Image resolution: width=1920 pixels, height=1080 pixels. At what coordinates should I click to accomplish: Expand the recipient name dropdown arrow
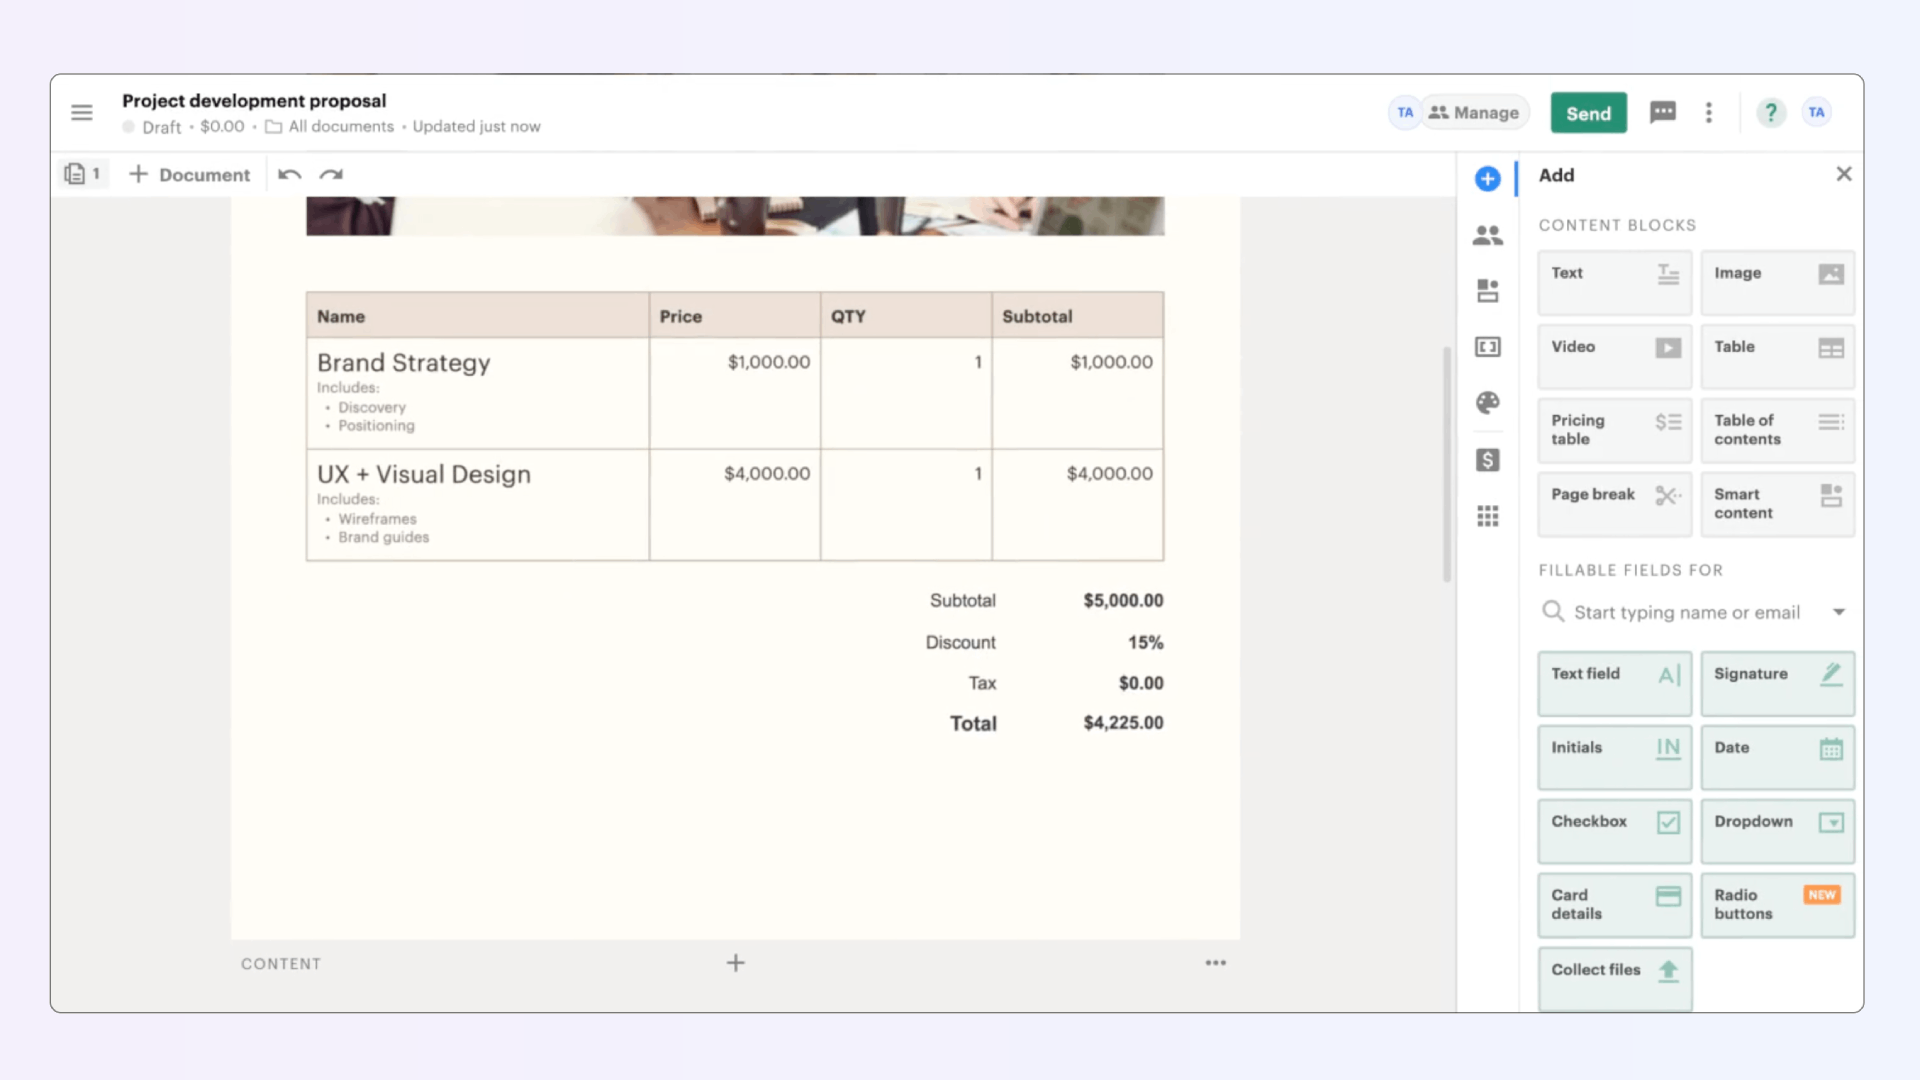point(1838,612)
